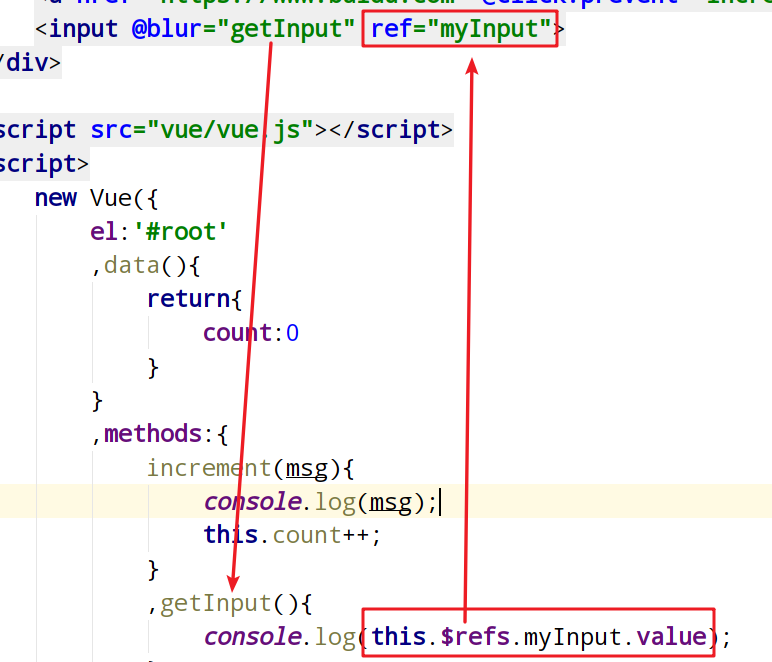Click console in the getInput log line
This screenshot has height=662, width=772.
coord(253,637)
